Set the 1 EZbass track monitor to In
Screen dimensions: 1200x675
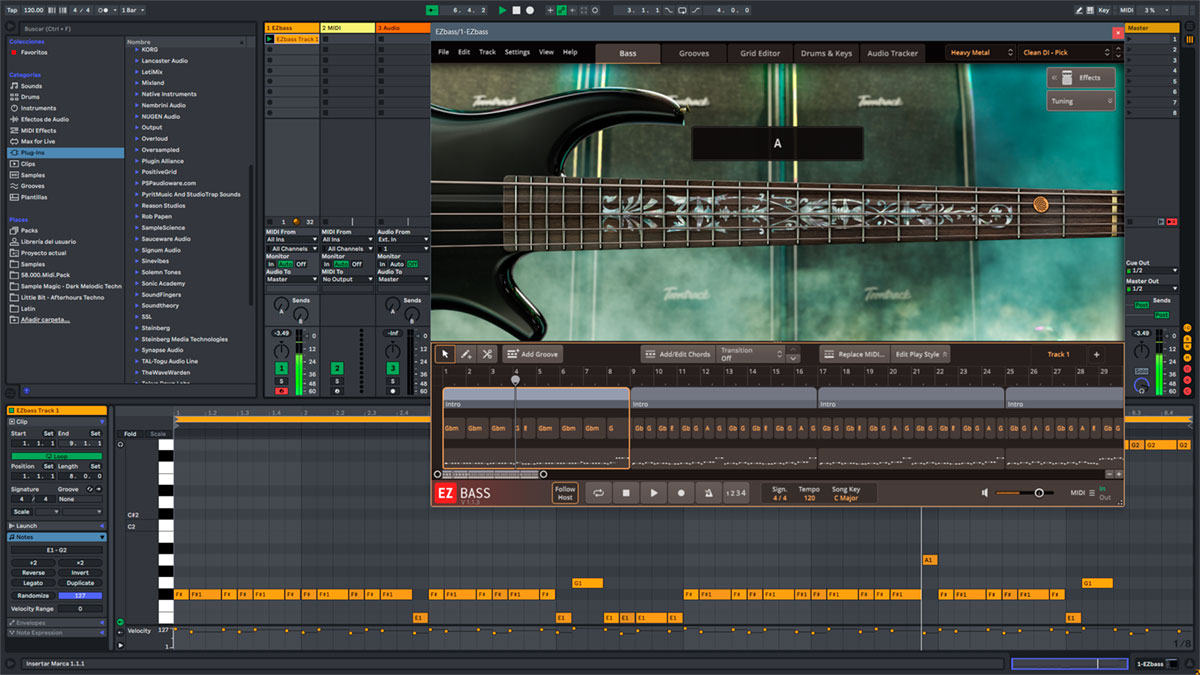(270, 264)
